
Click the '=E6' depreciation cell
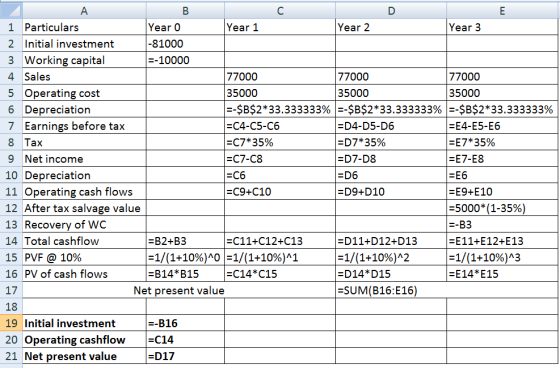pyautogui.click(x=502, y=175)
